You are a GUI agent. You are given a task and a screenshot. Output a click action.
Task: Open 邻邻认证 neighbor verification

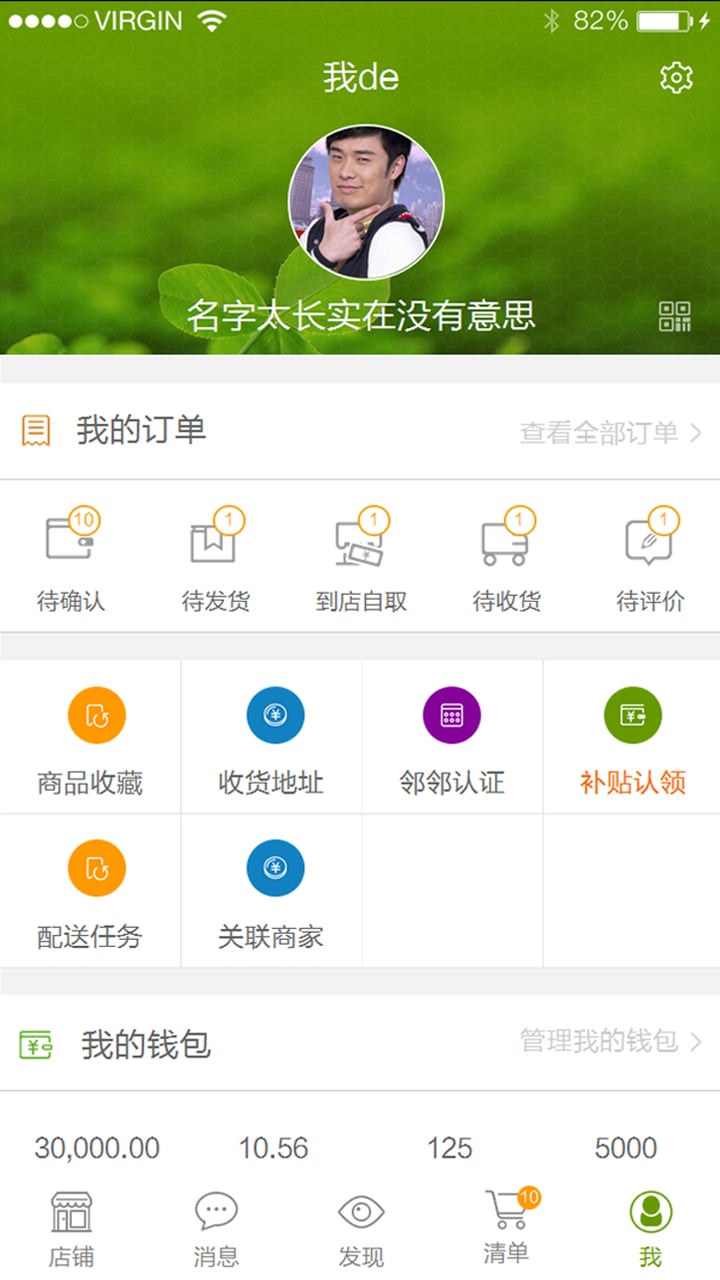click(x=453, y=737)
